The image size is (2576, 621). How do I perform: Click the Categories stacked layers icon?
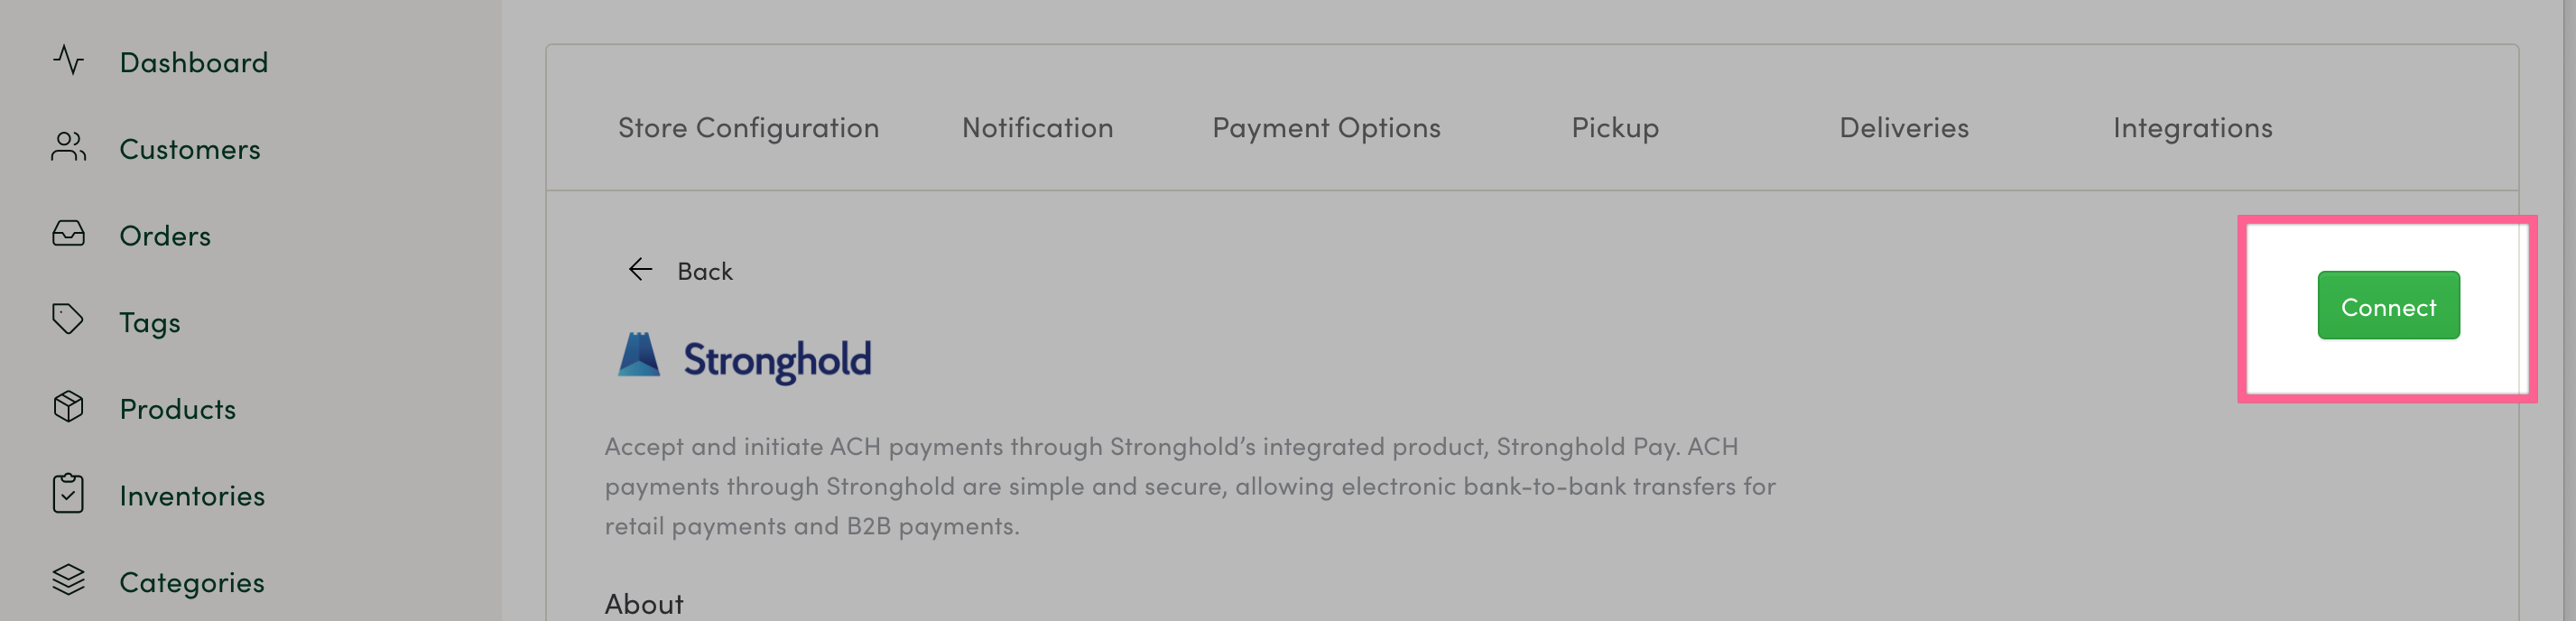tap(68, 580)
